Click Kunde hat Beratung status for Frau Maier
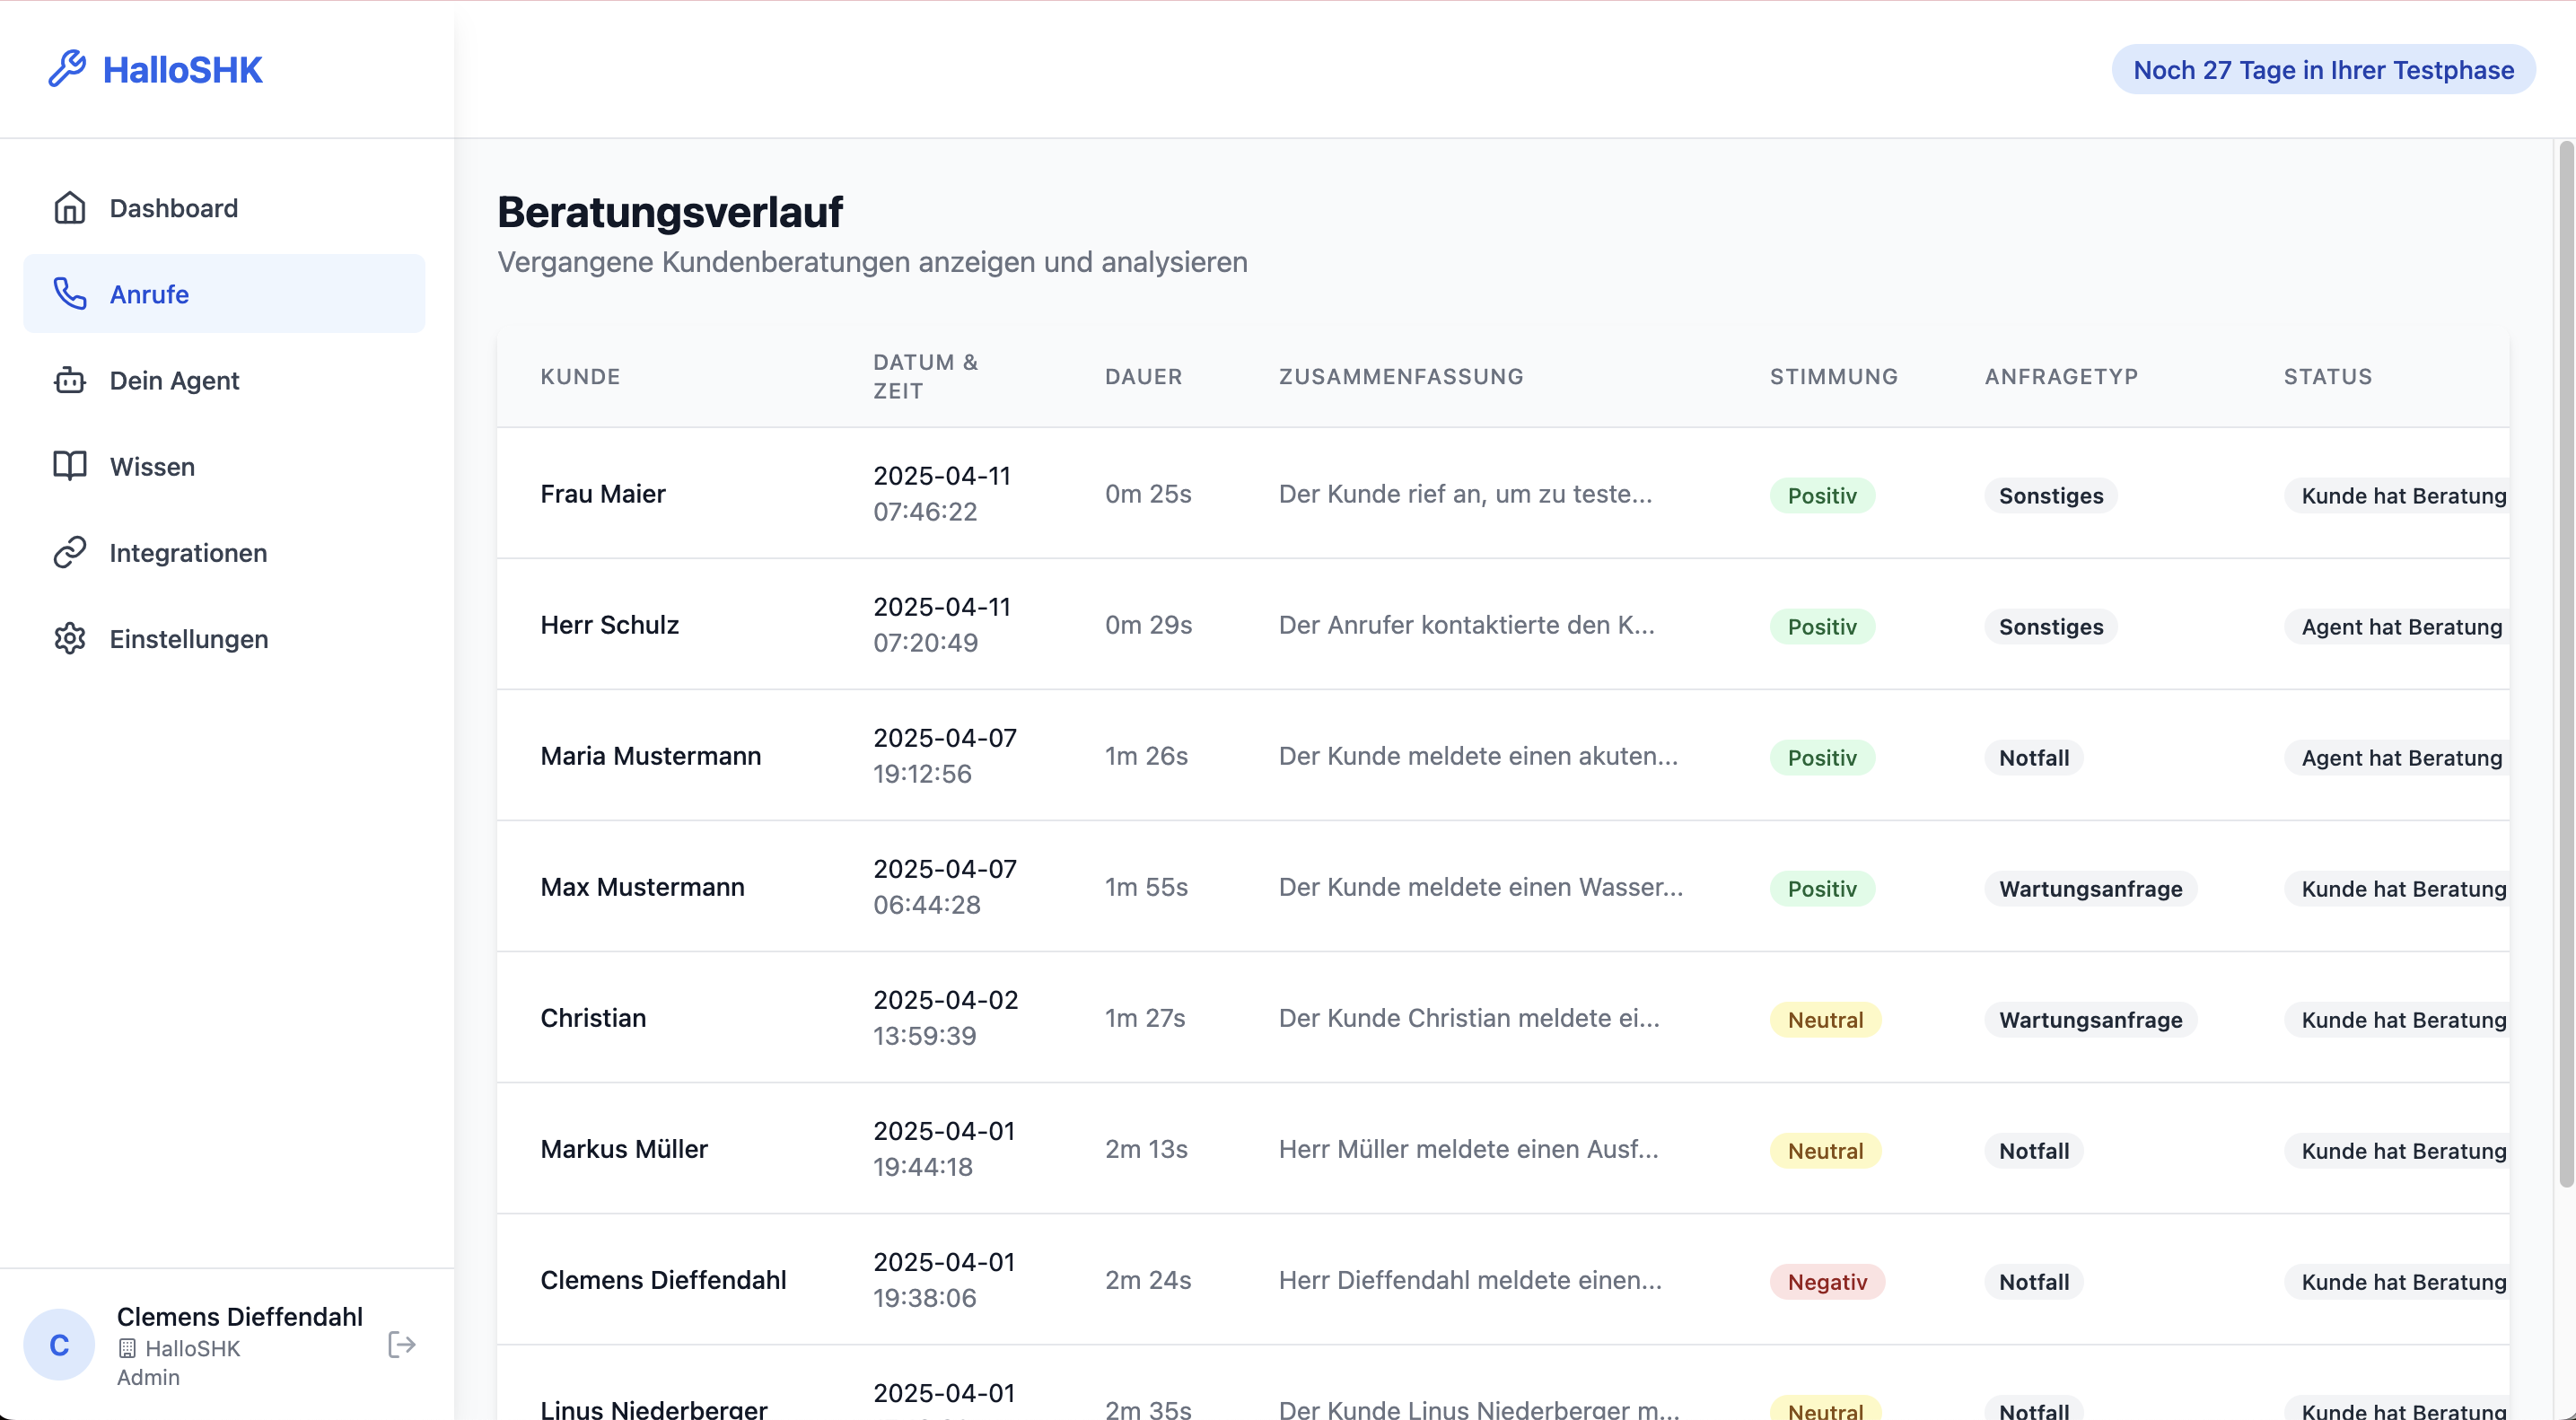 click(2397, 495)
